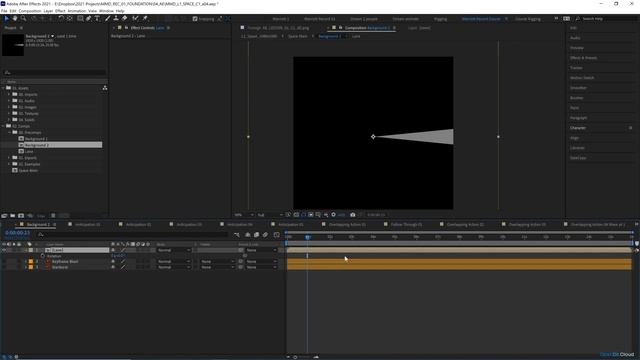640x360 pixels.
Task: Take snapshot with camera icon in viewer
Action: (x=353, y=215)
